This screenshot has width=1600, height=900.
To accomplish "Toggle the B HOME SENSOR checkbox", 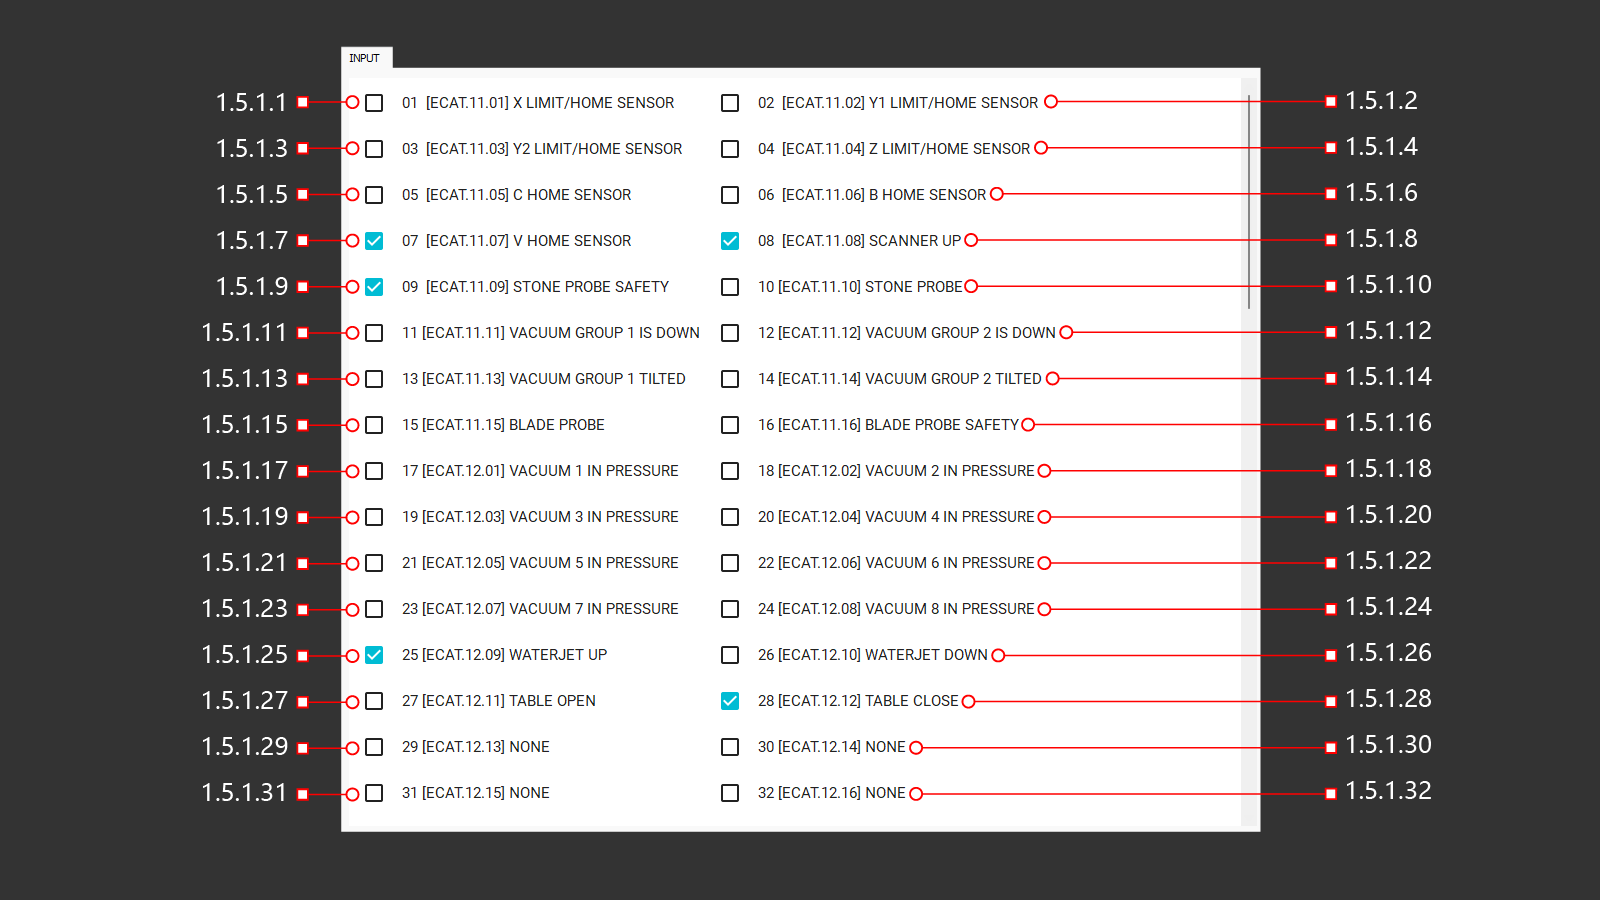I will click(x=730, y=195).
